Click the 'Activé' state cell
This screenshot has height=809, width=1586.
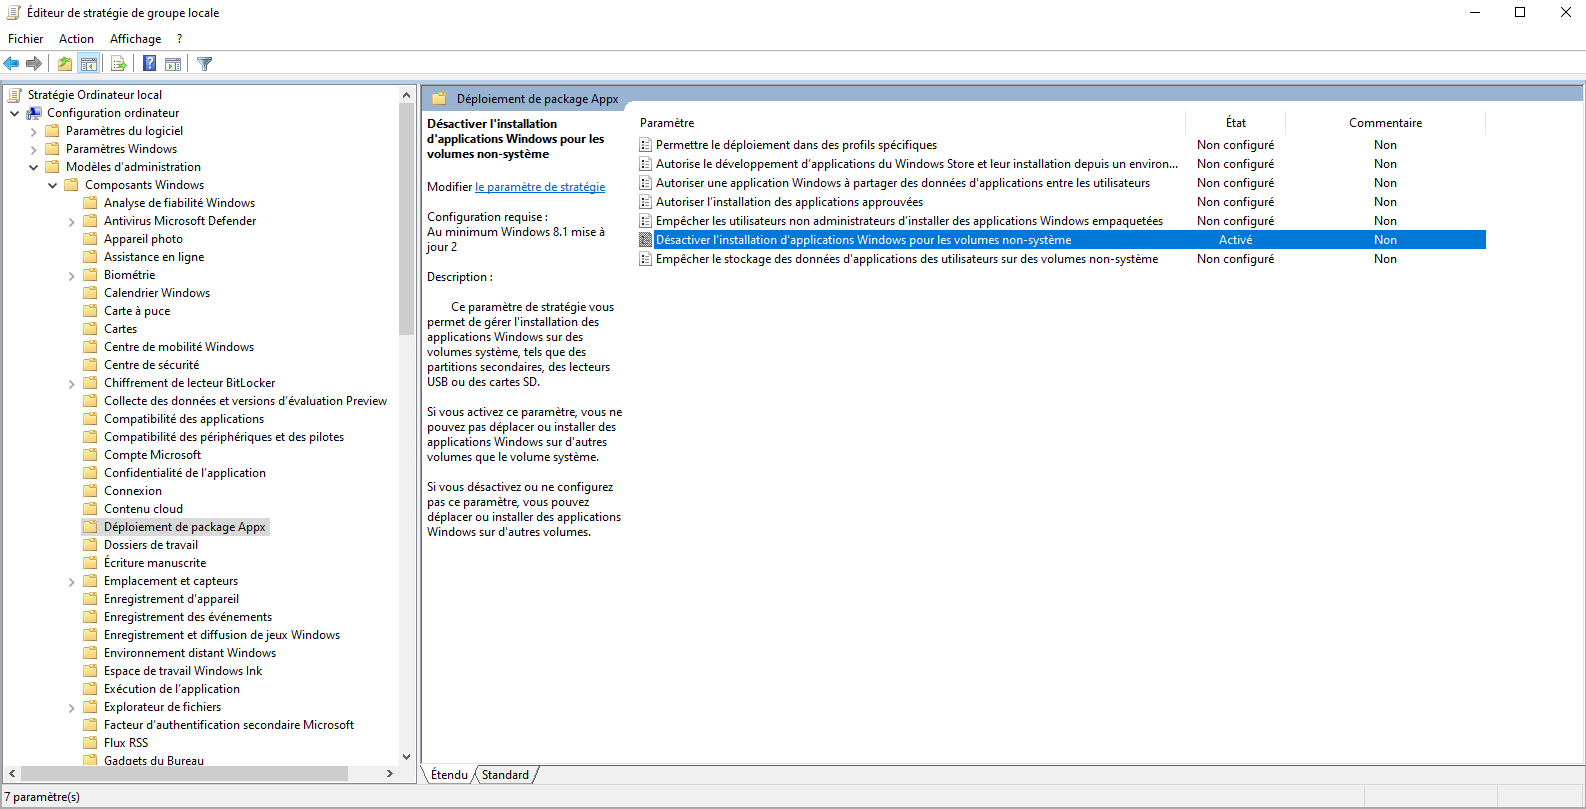1236,240
